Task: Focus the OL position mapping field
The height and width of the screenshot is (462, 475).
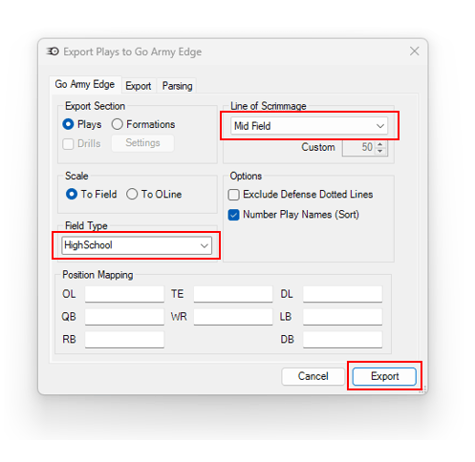Action: click(x=124, y=294)
